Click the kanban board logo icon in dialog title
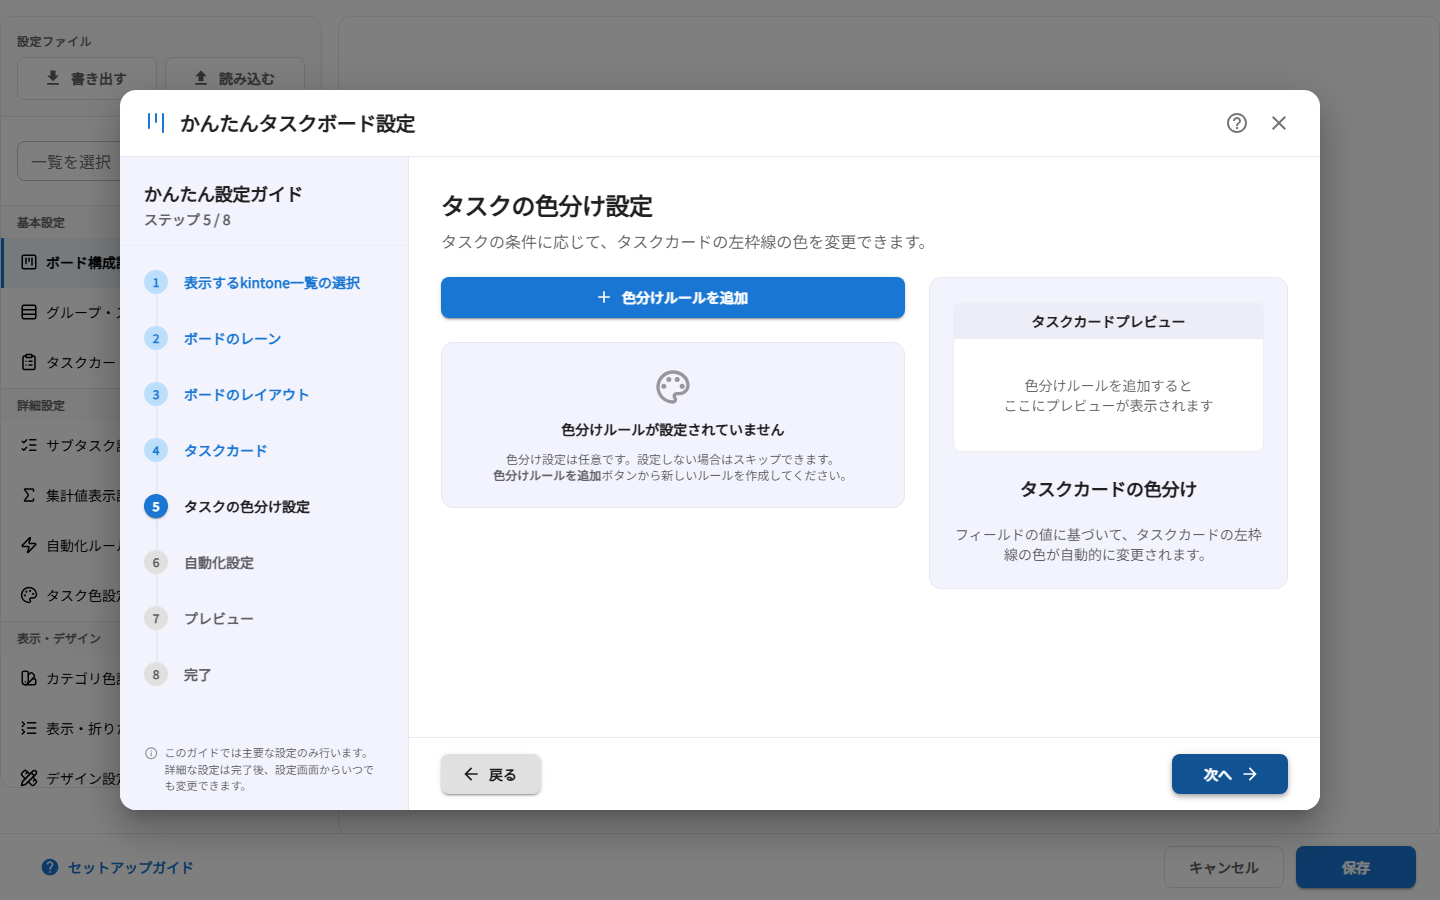This screenshot has width=1440, height=900. [156, 122]
